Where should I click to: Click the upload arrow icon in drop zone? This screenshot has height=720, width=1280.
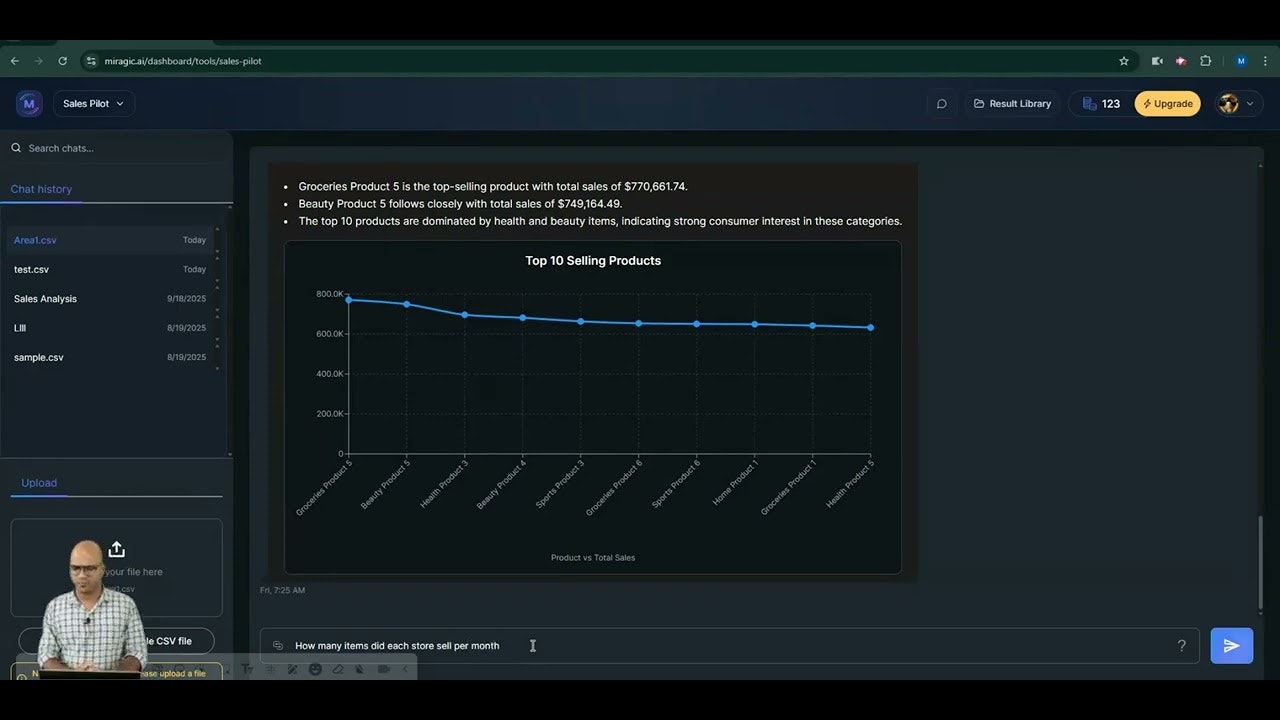pos(117,549)
